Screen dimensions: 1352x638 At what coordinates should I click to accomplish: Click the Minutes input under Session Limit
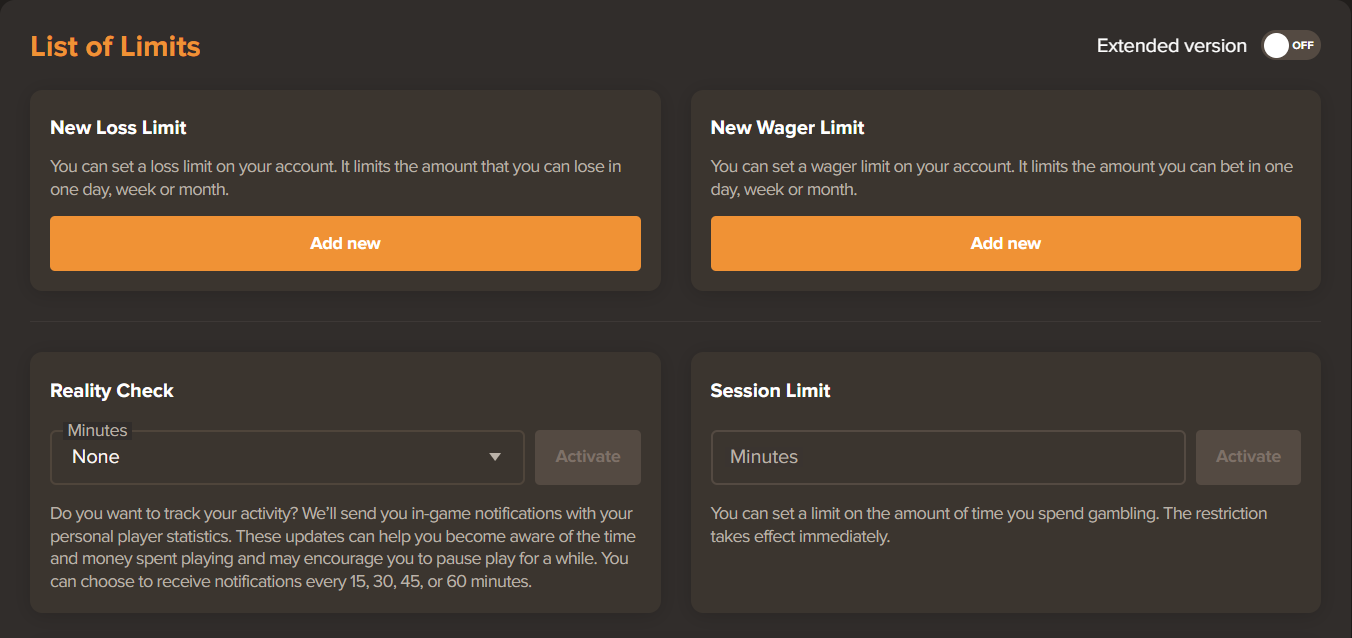click(x=947, y=457)
